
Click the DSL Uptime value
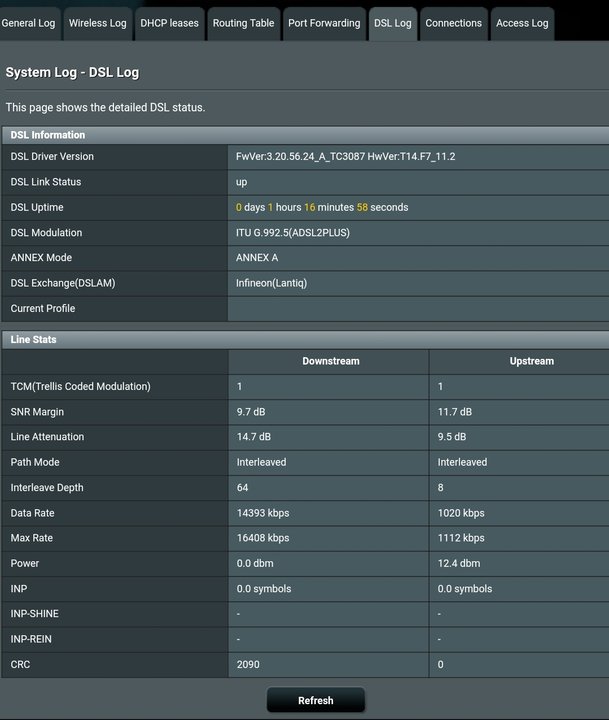click(322, 208)
